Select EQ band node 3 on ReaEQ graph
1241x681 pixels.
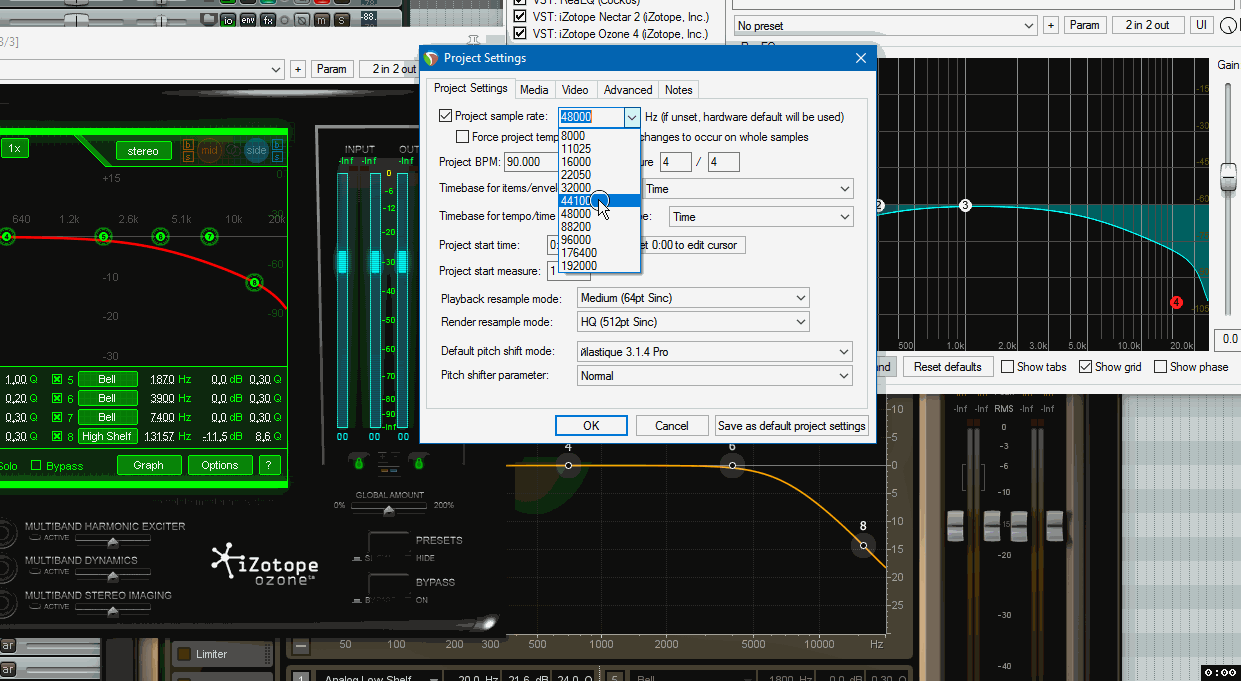point(965,205)
